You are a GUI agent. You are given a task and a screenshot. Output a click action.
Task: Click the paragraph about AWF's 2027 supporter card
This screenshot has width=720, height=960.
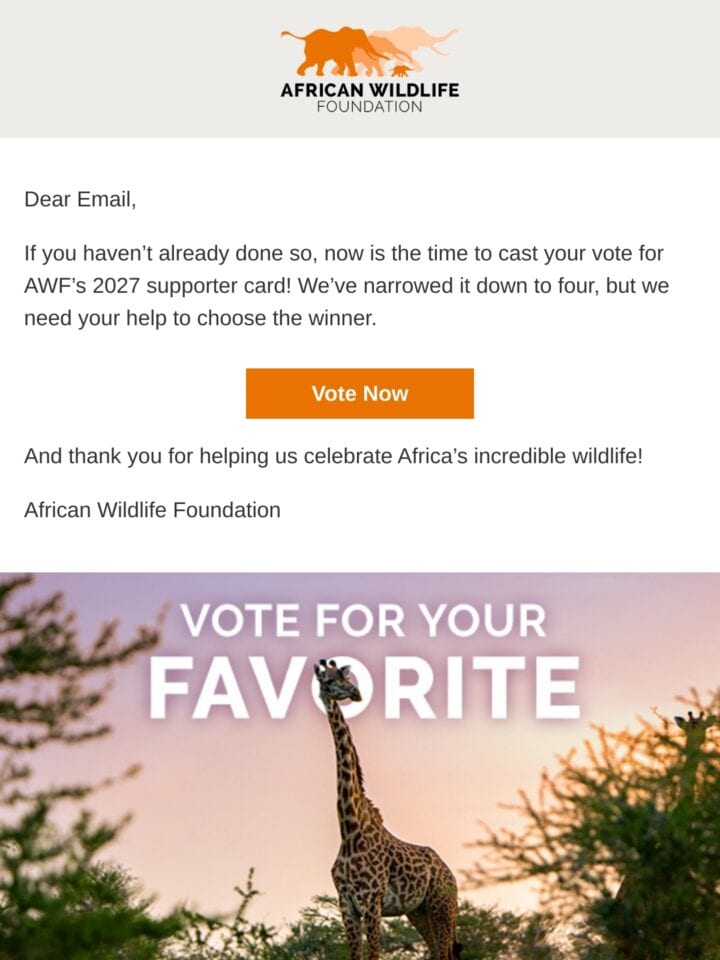pyautogui.click(x=347, y=286)
